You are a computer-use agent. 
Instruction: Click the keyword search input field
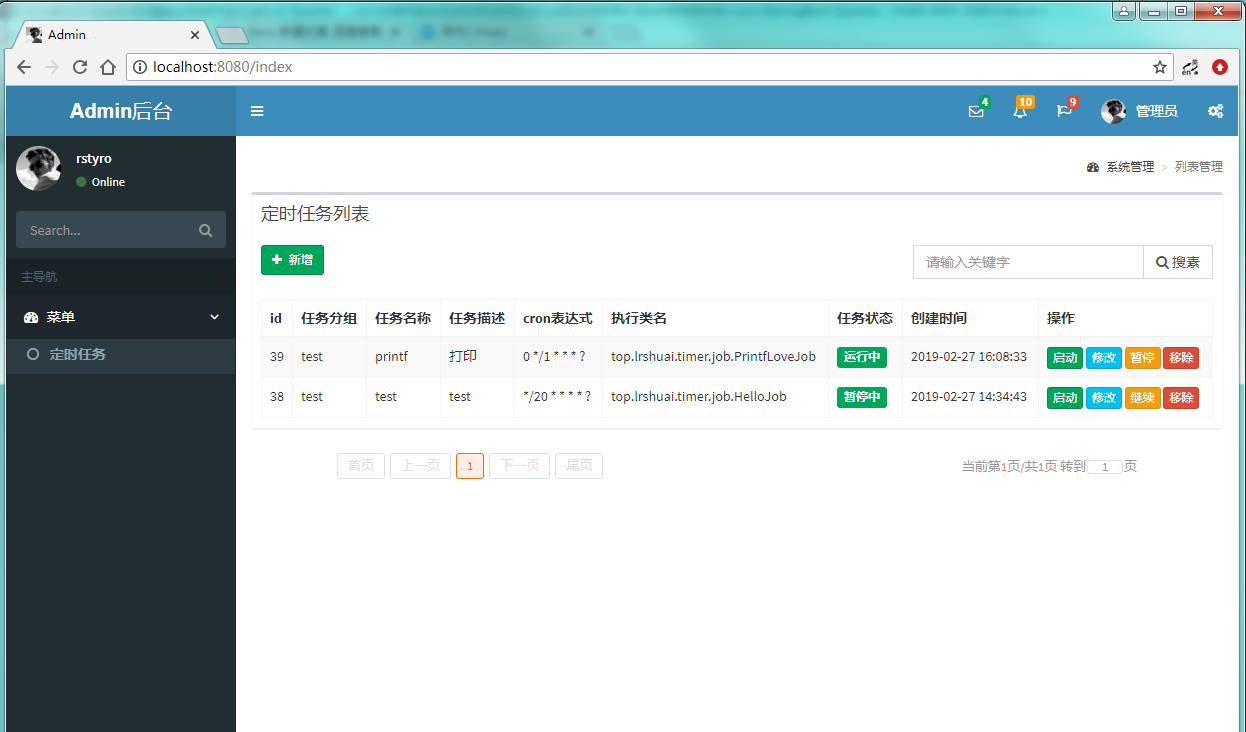pyautogui.click(x=1027, y=261)
